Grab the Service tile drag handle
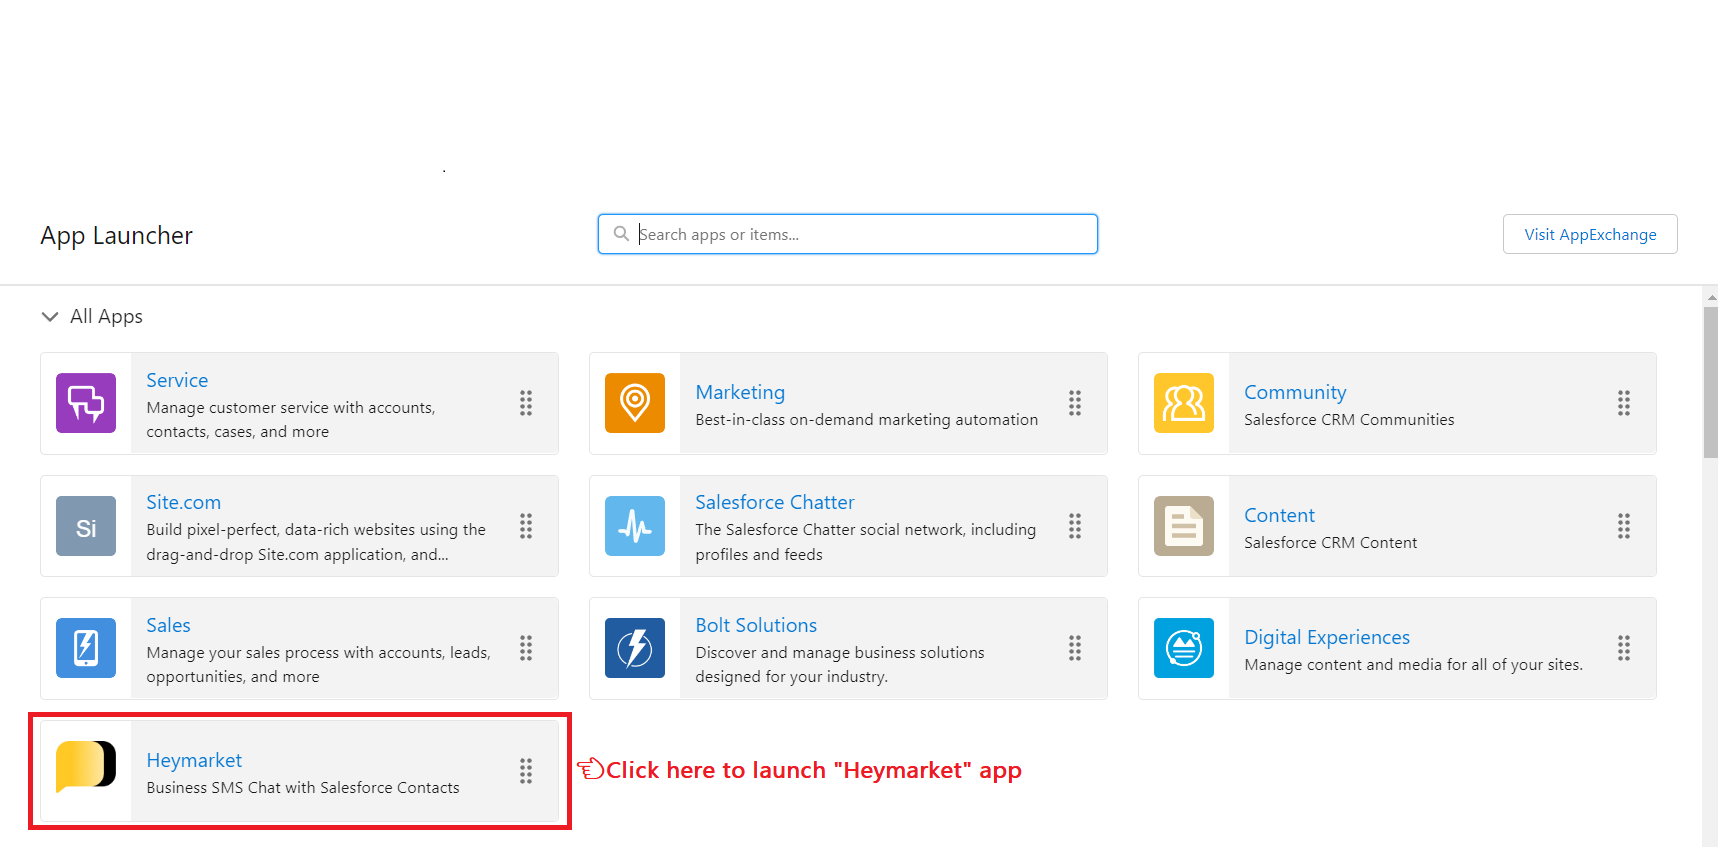 (526, 403)
